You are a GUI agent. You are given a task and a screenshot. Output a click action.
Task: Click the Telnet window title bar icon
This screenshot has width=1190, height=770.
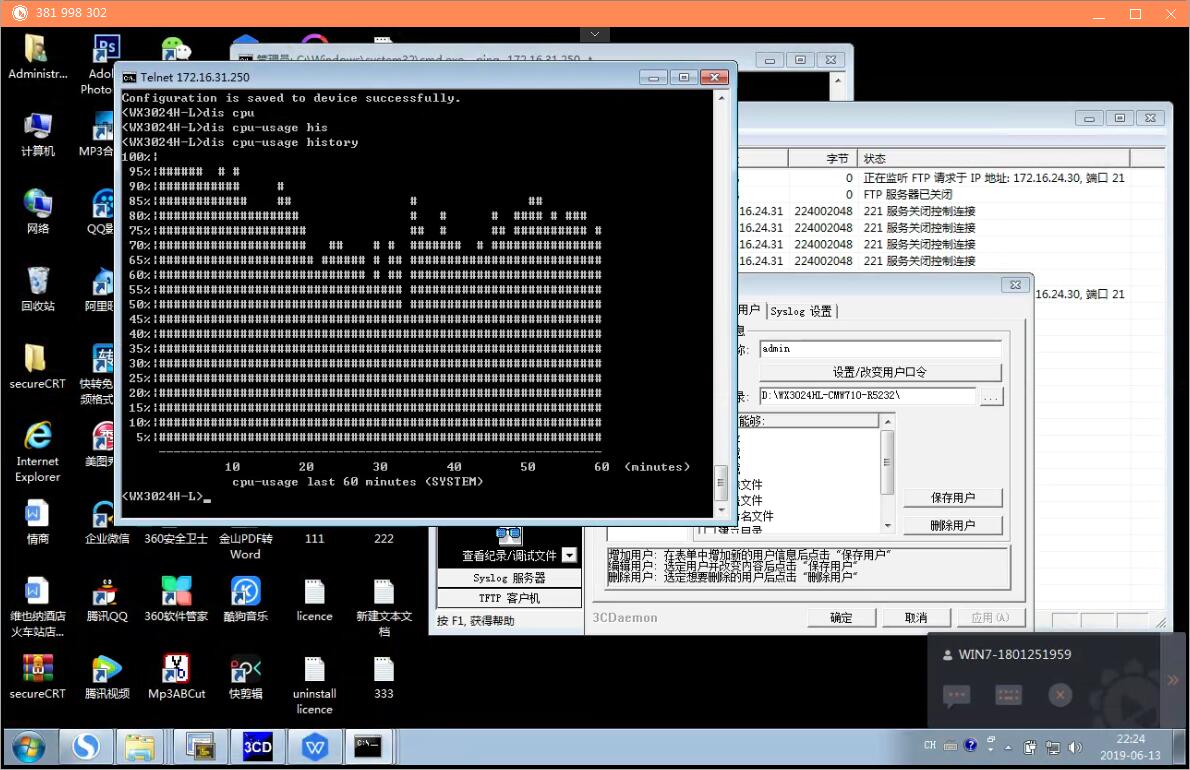129,77
